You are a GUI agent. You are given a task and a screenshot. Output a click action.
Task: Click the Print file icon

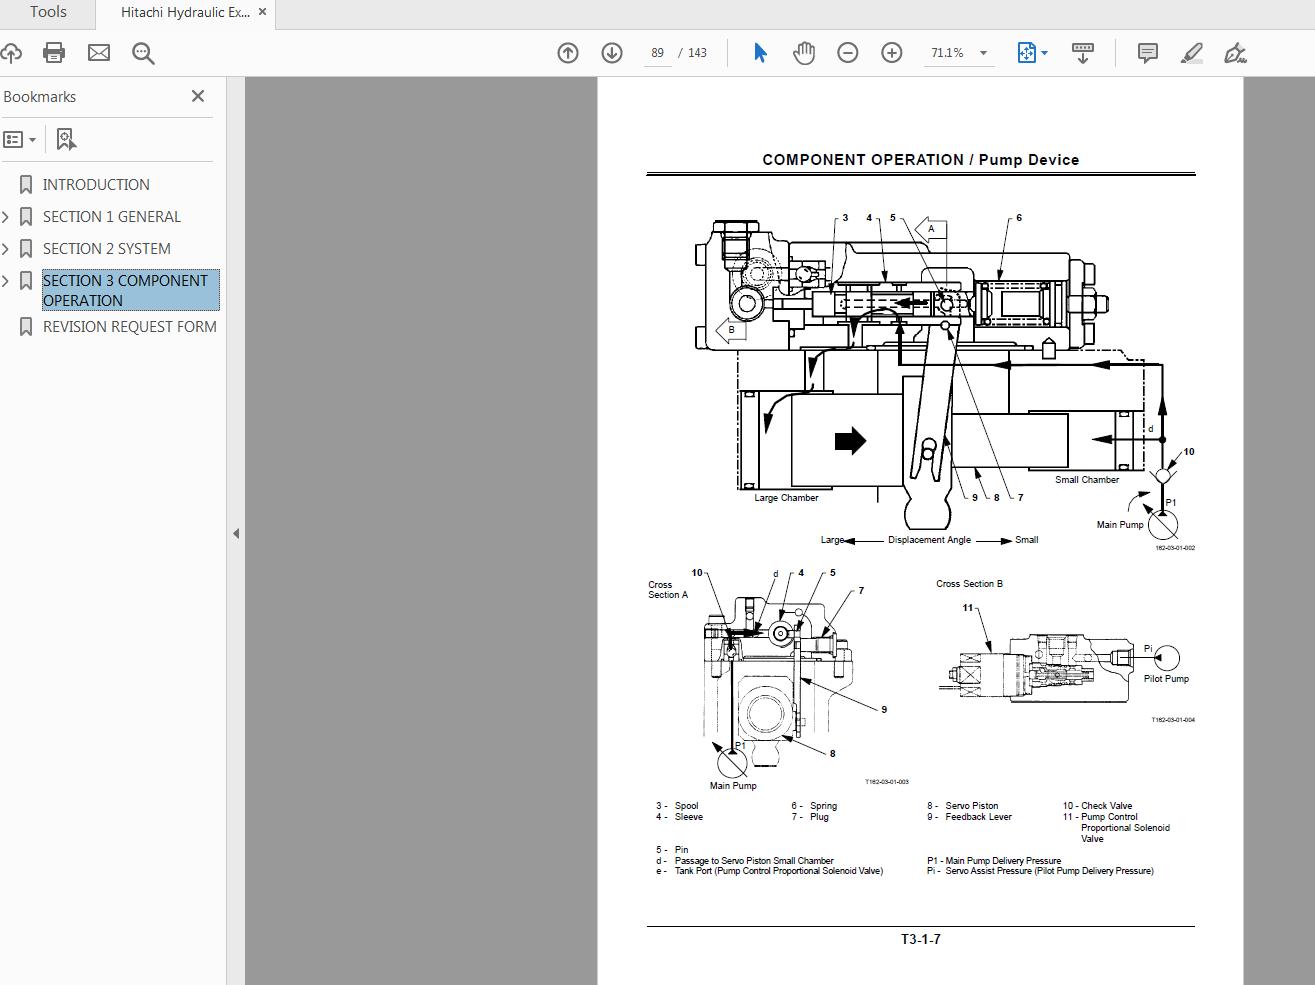[x=54, y=53]
